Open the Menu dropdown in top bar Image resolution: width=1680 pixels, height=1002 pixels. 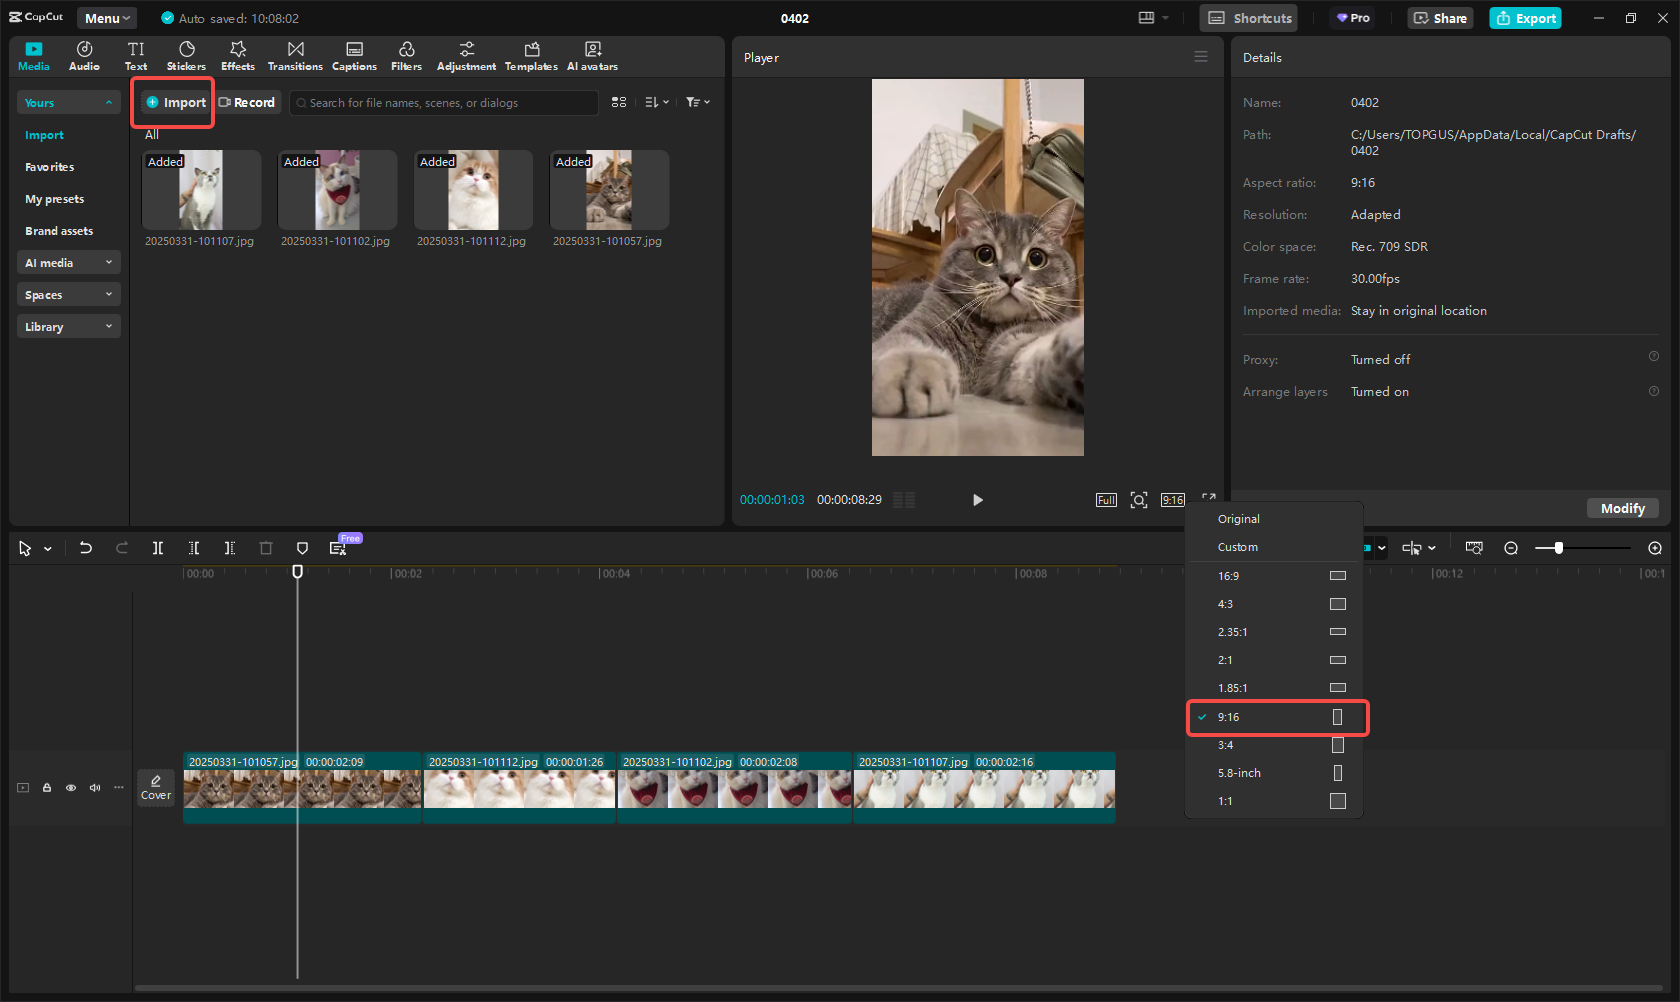click(x=106, y=17)
